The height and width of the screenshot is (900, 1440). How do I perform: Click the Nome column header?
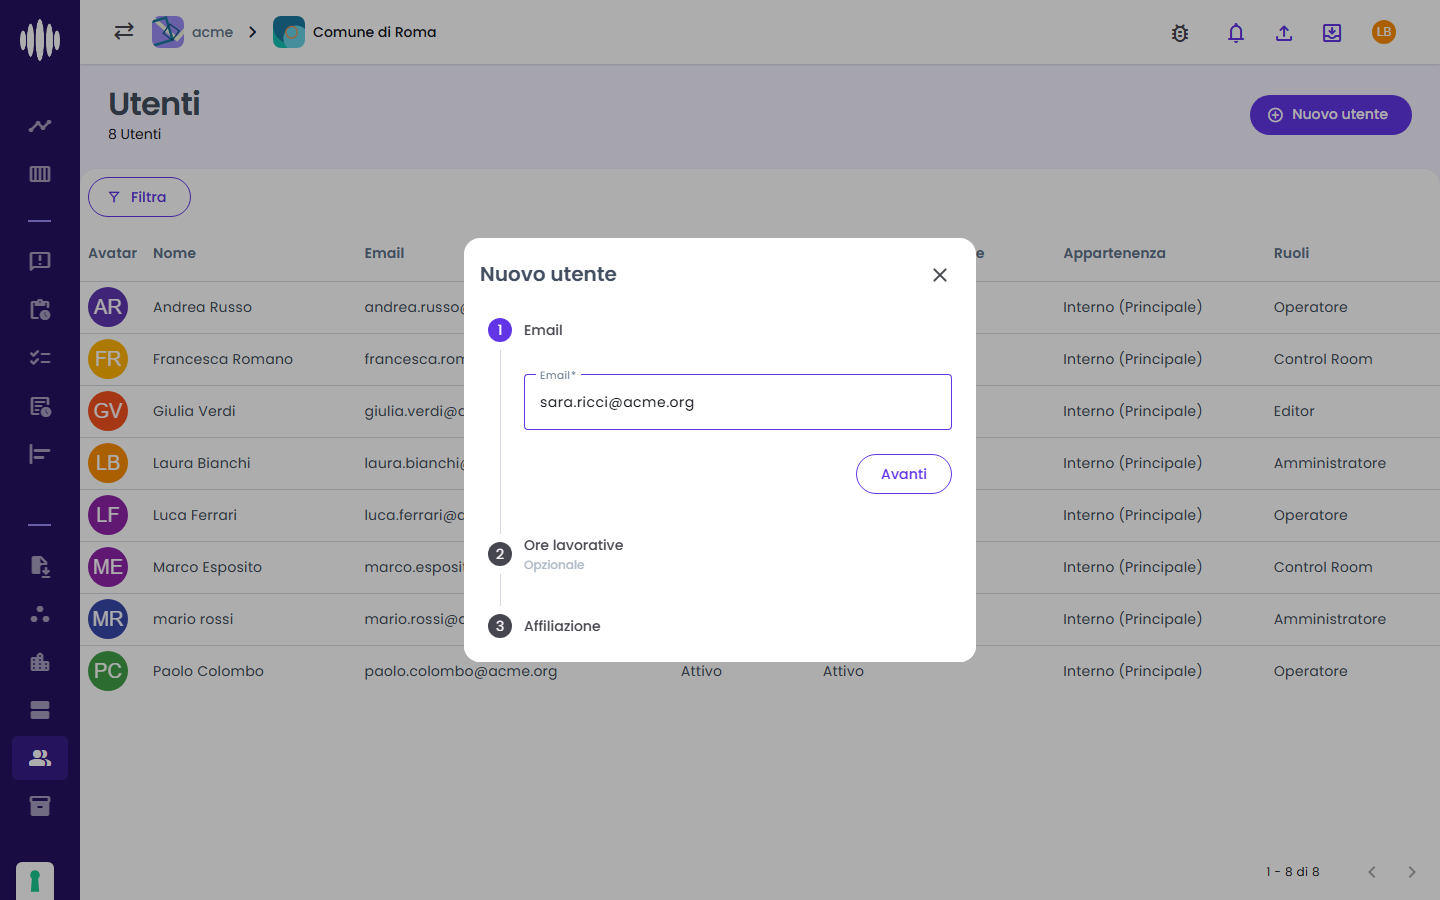pos(174,253)
